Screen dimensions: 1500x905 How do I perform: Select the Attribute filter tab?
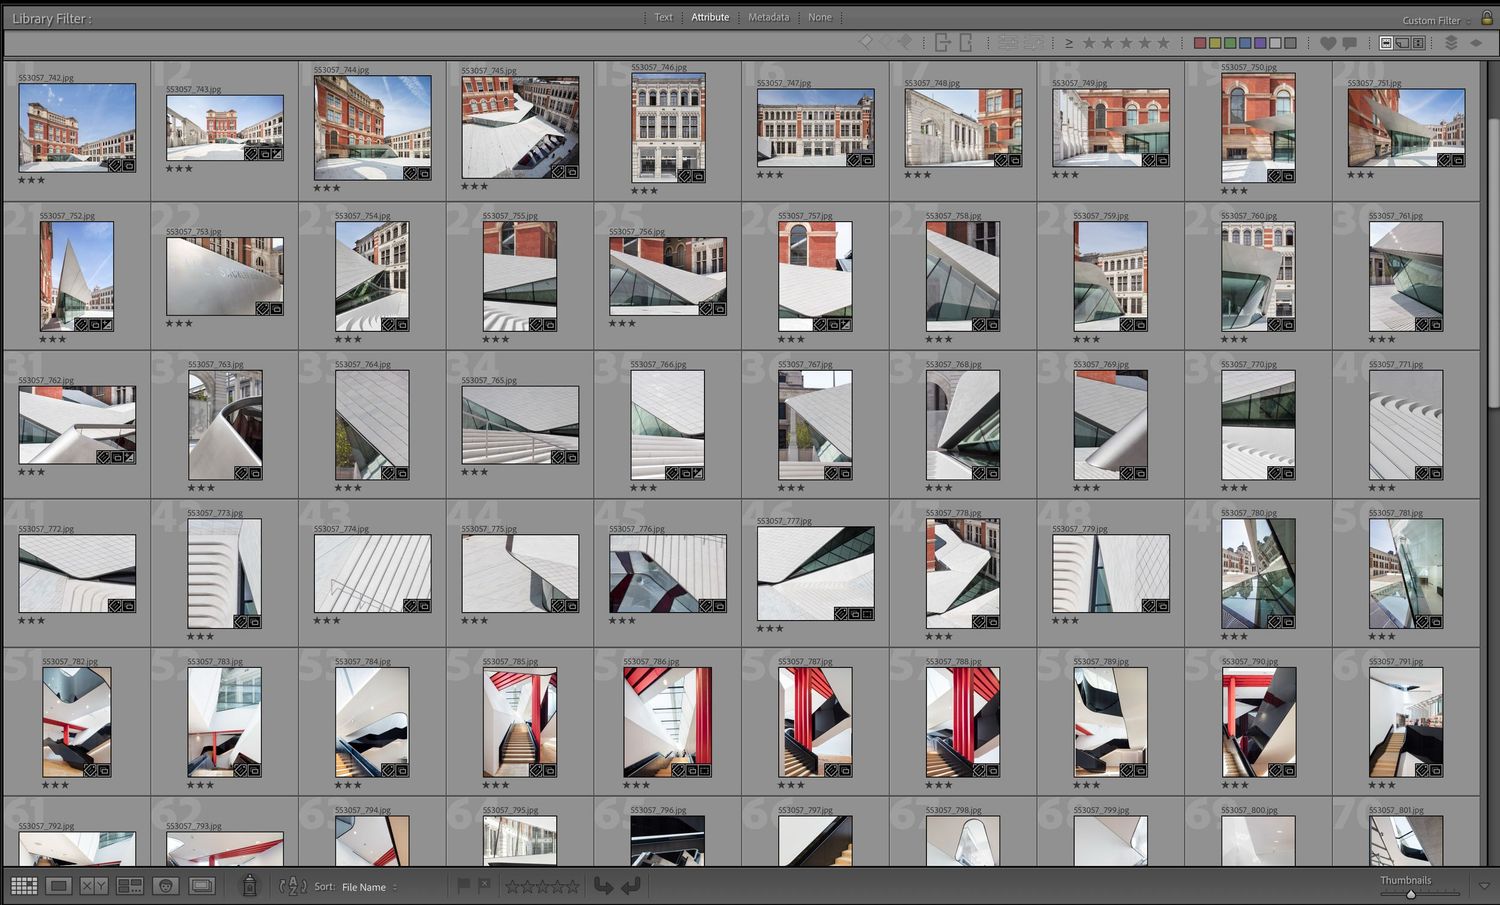pyautogui.click(x=710, y=17)
